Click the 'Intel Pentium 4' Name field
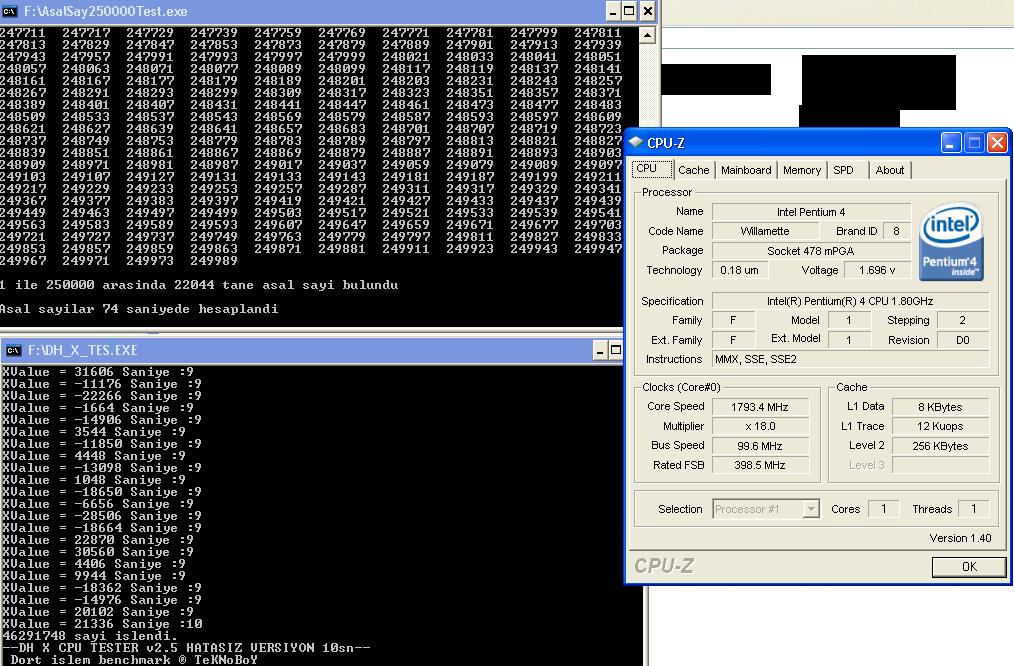 811,212
